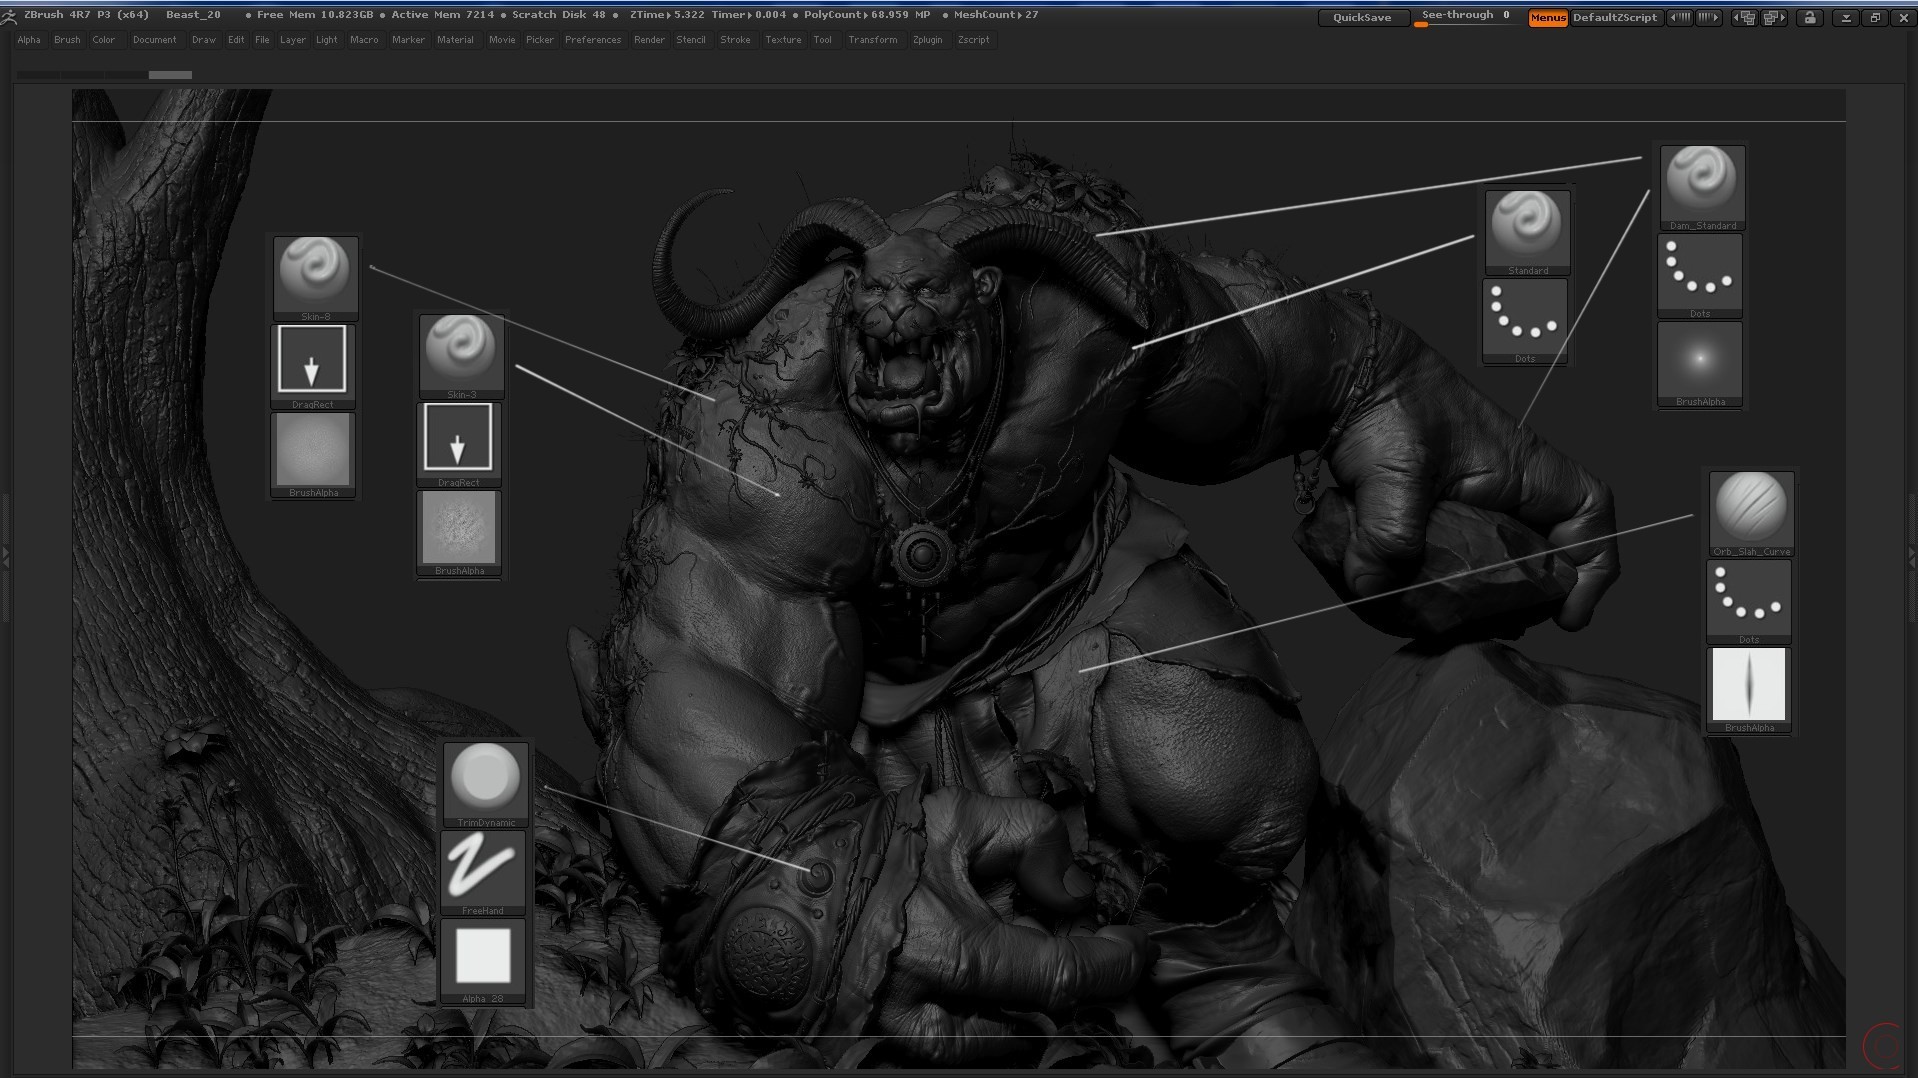Select the Alpha 28 square alpha
This screenshot has width=1918, height=1078.
(483, 961)
